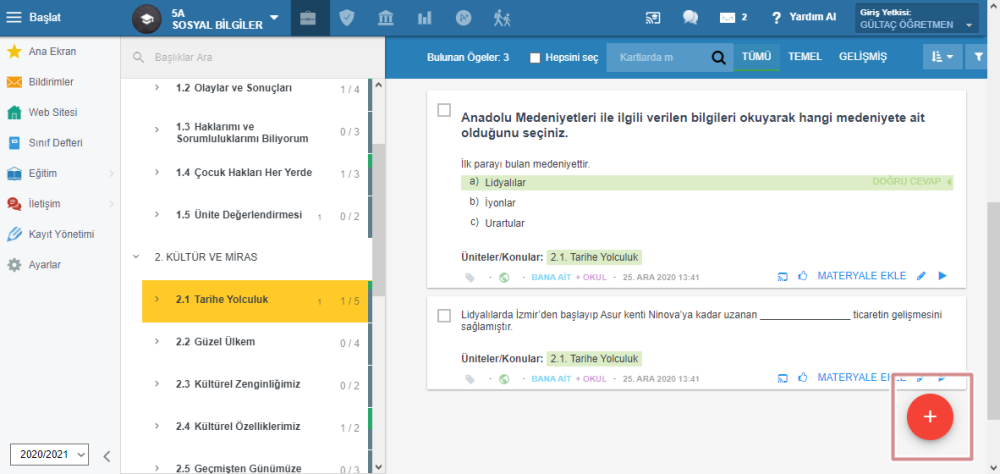Expand the 2.2 Güzel Ülkem topic
1000x474 pixels.
point(157,342)
